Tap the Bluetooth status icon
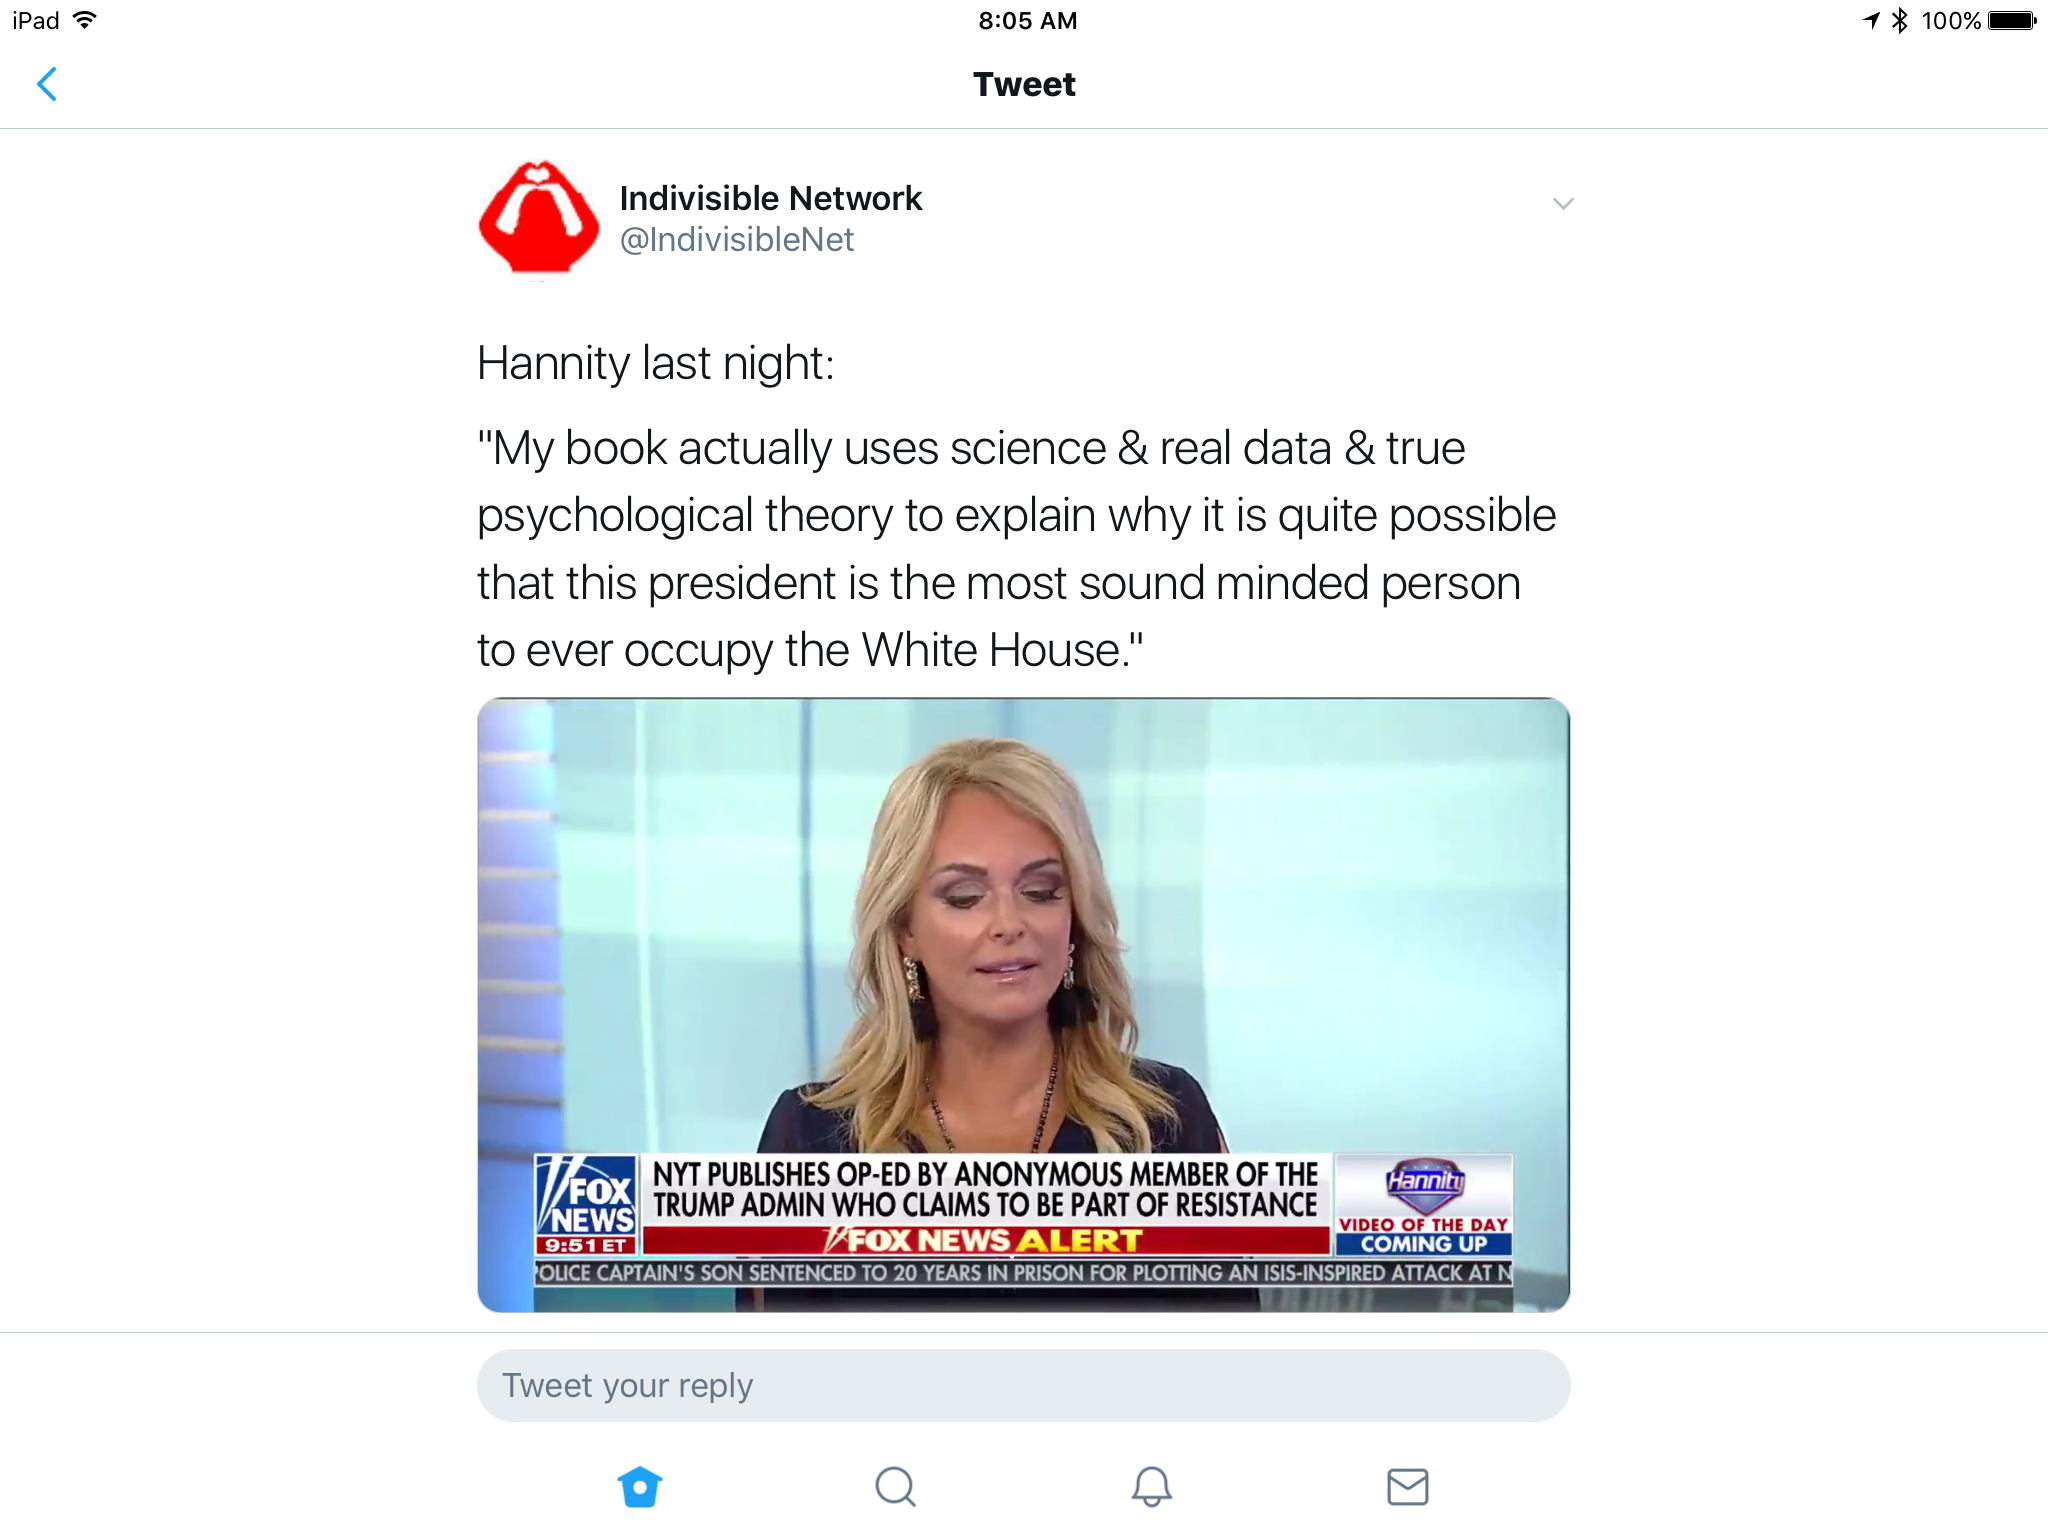Image resolution: width=2048 pixels, height=1536 pixels. 1900,20
